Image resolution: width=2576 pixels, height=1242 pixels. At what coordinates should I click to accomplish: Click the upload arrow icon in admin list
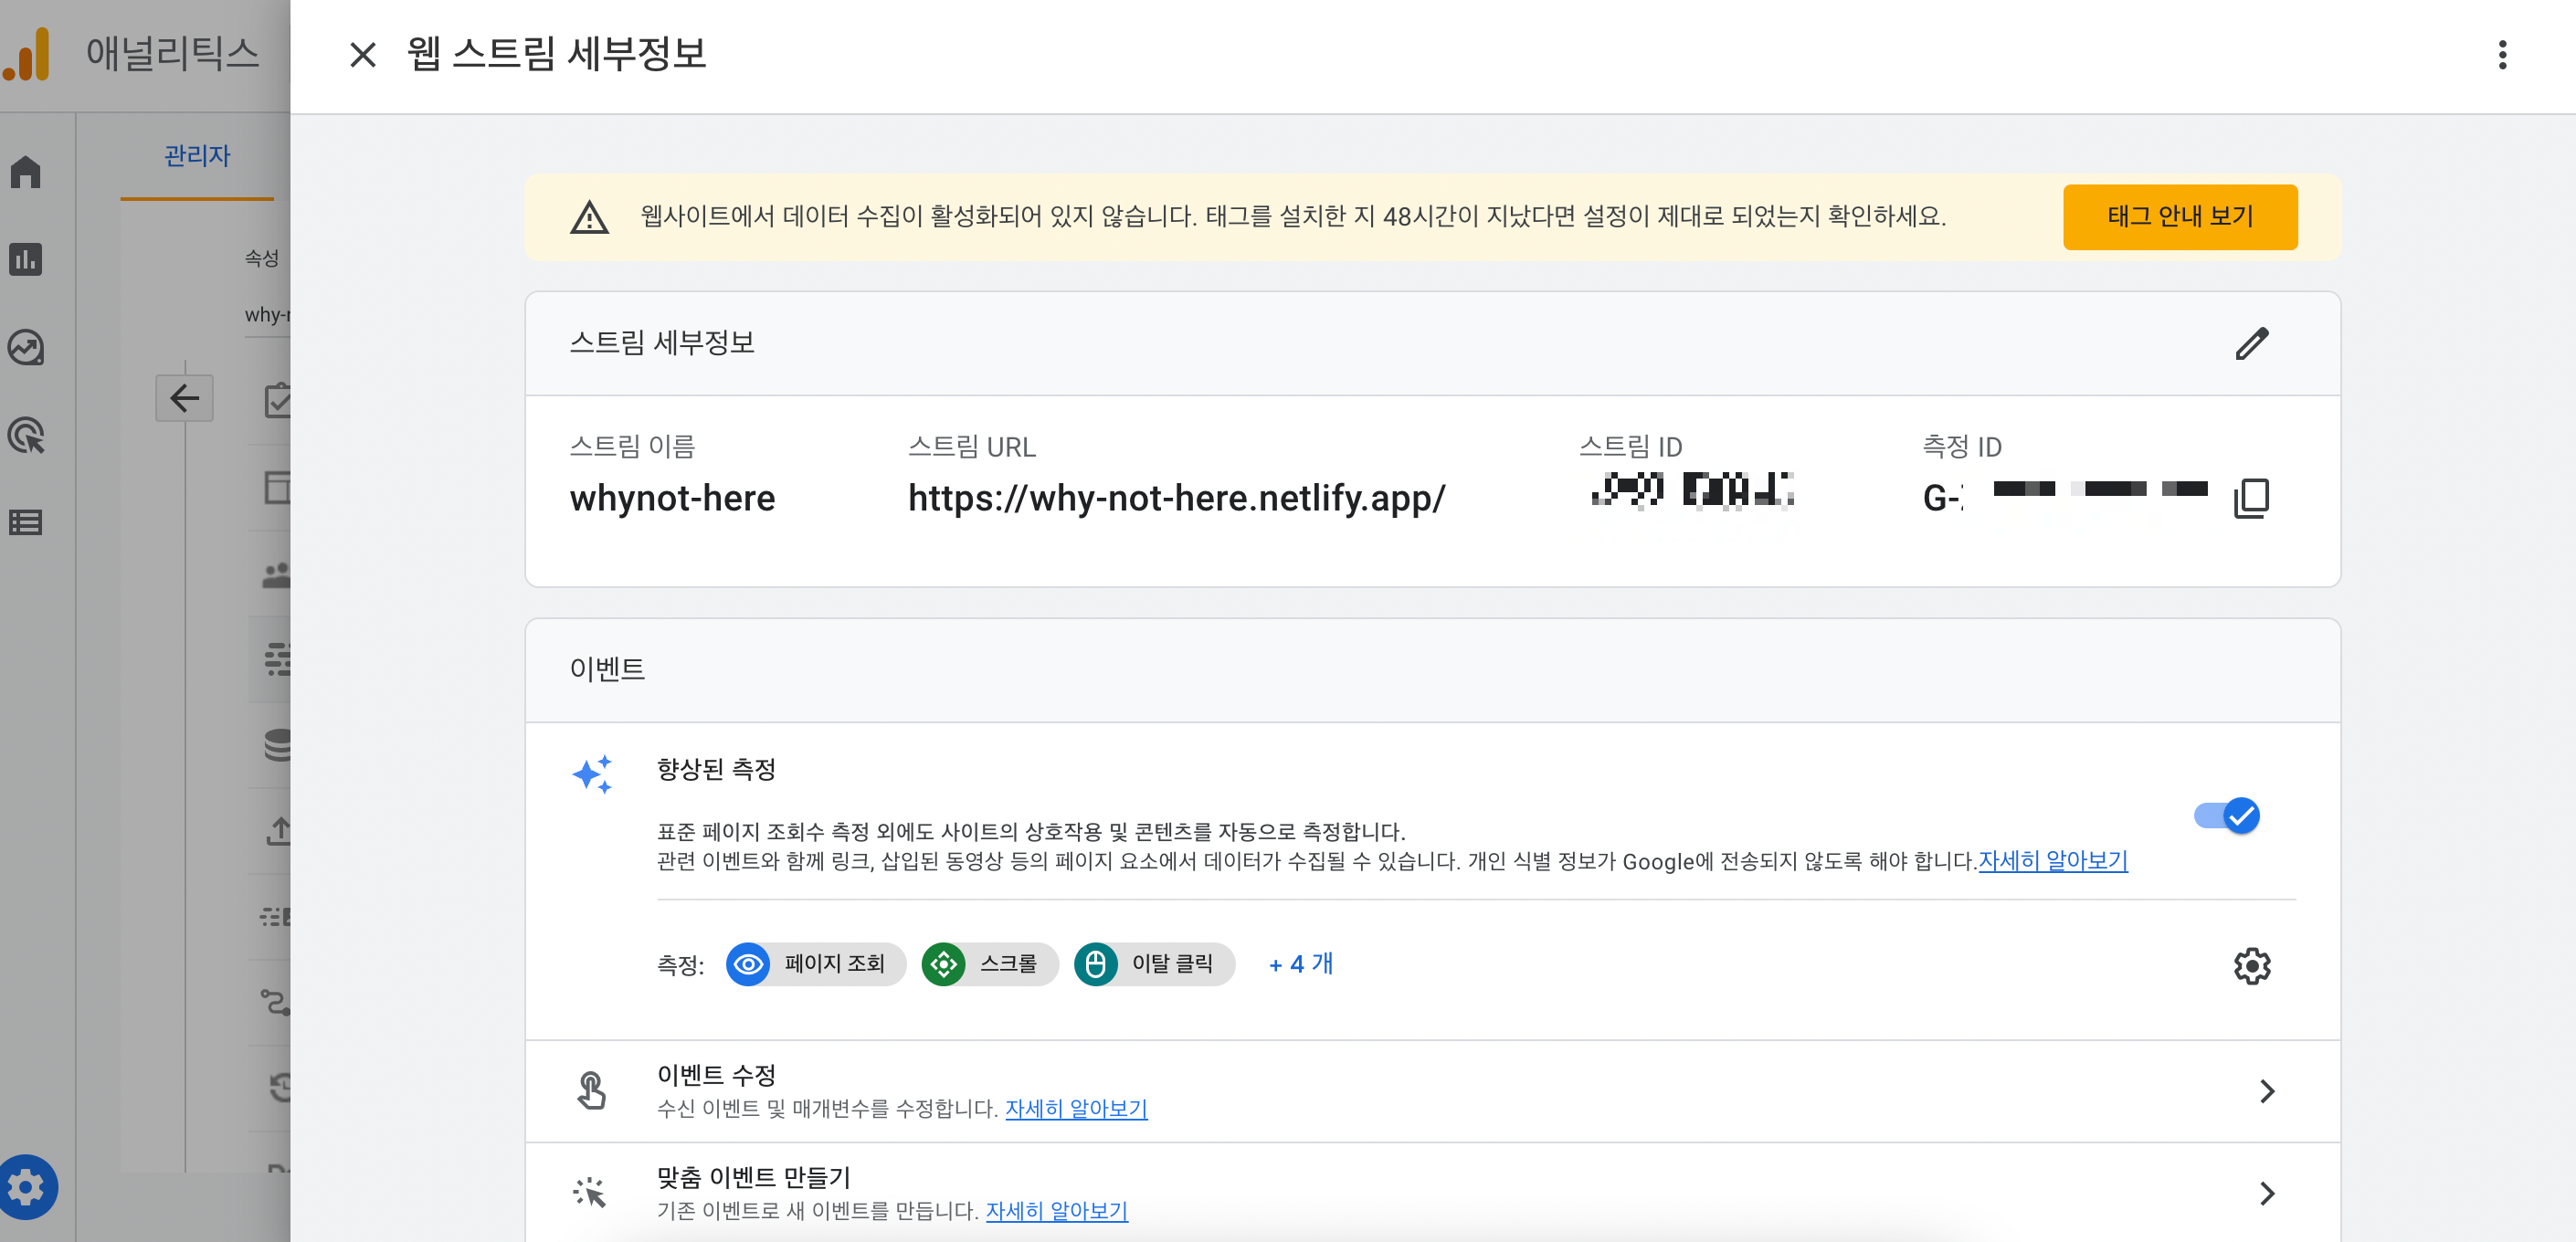point(278,830)
